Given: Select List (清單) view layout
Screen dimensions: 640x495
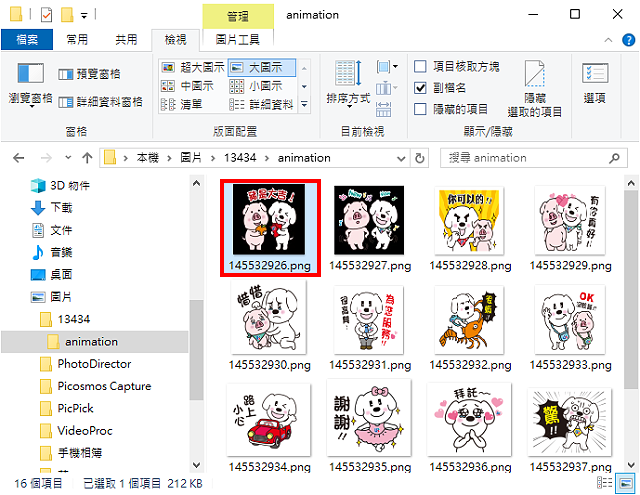Looking at the screenshot, I should 181,105.
